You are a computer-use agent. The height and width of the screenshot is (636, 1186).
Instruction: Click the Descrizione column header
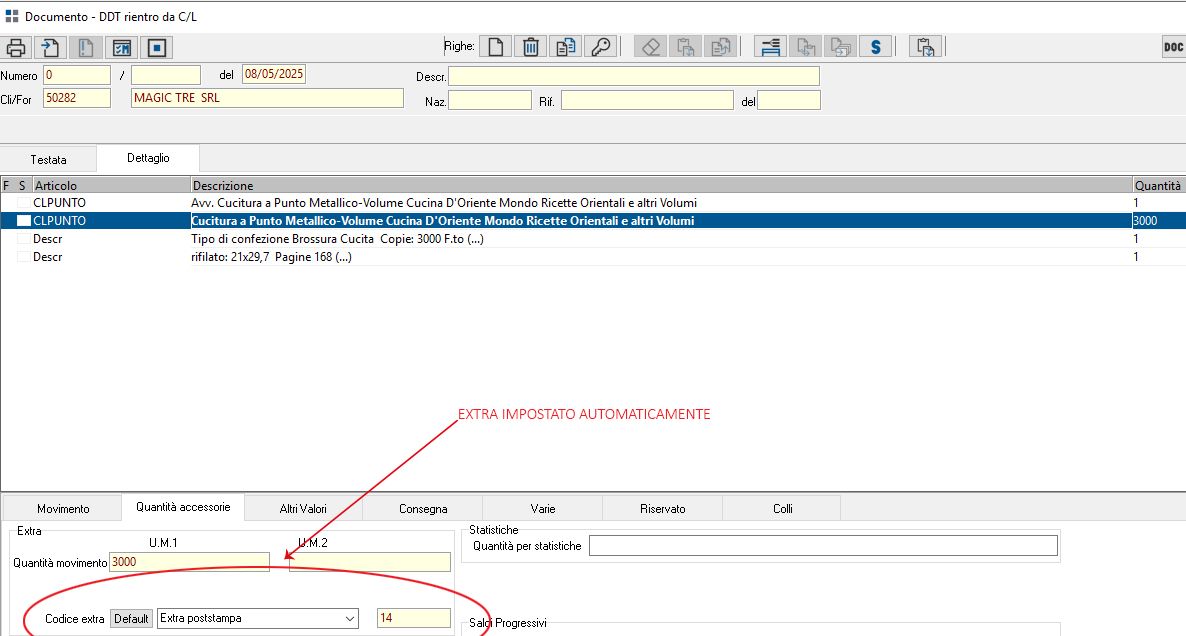661,185
